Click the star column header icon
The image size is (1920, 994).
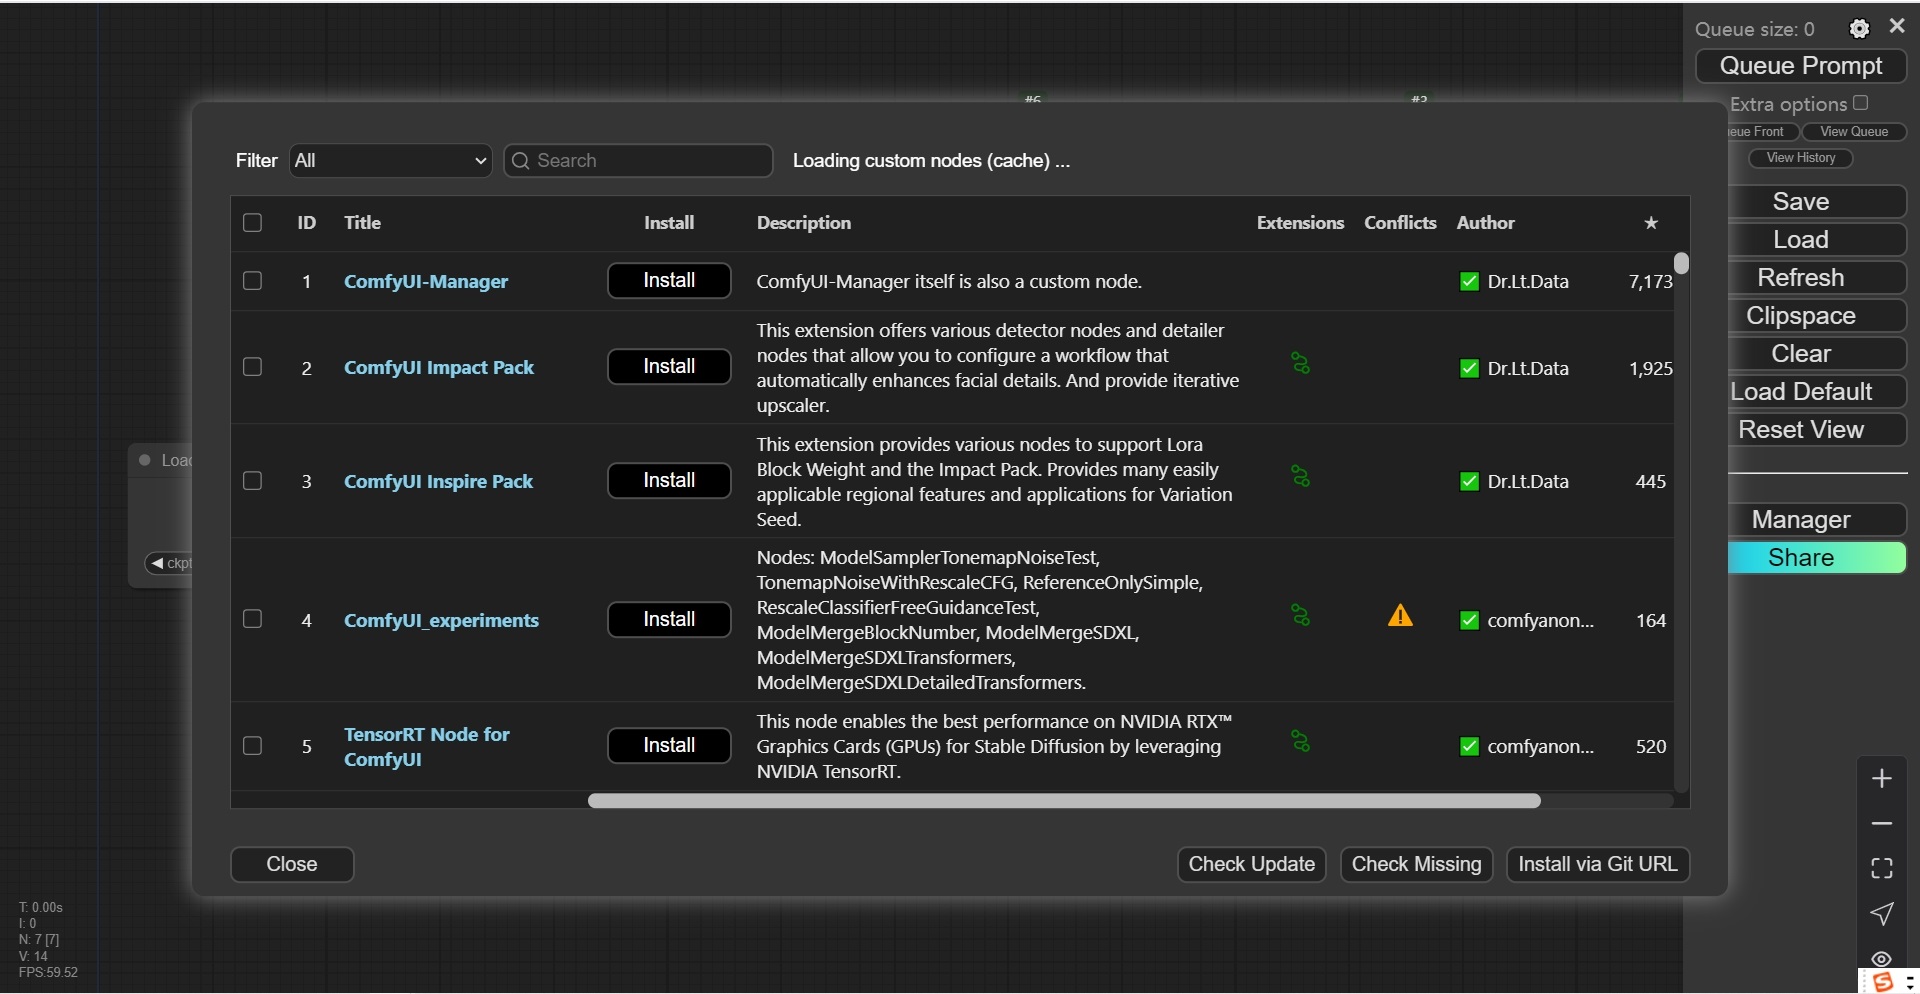pos(1651,223)
